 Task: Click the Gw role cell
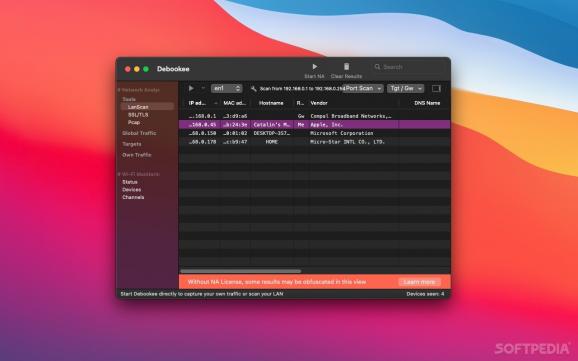point(301,116)
